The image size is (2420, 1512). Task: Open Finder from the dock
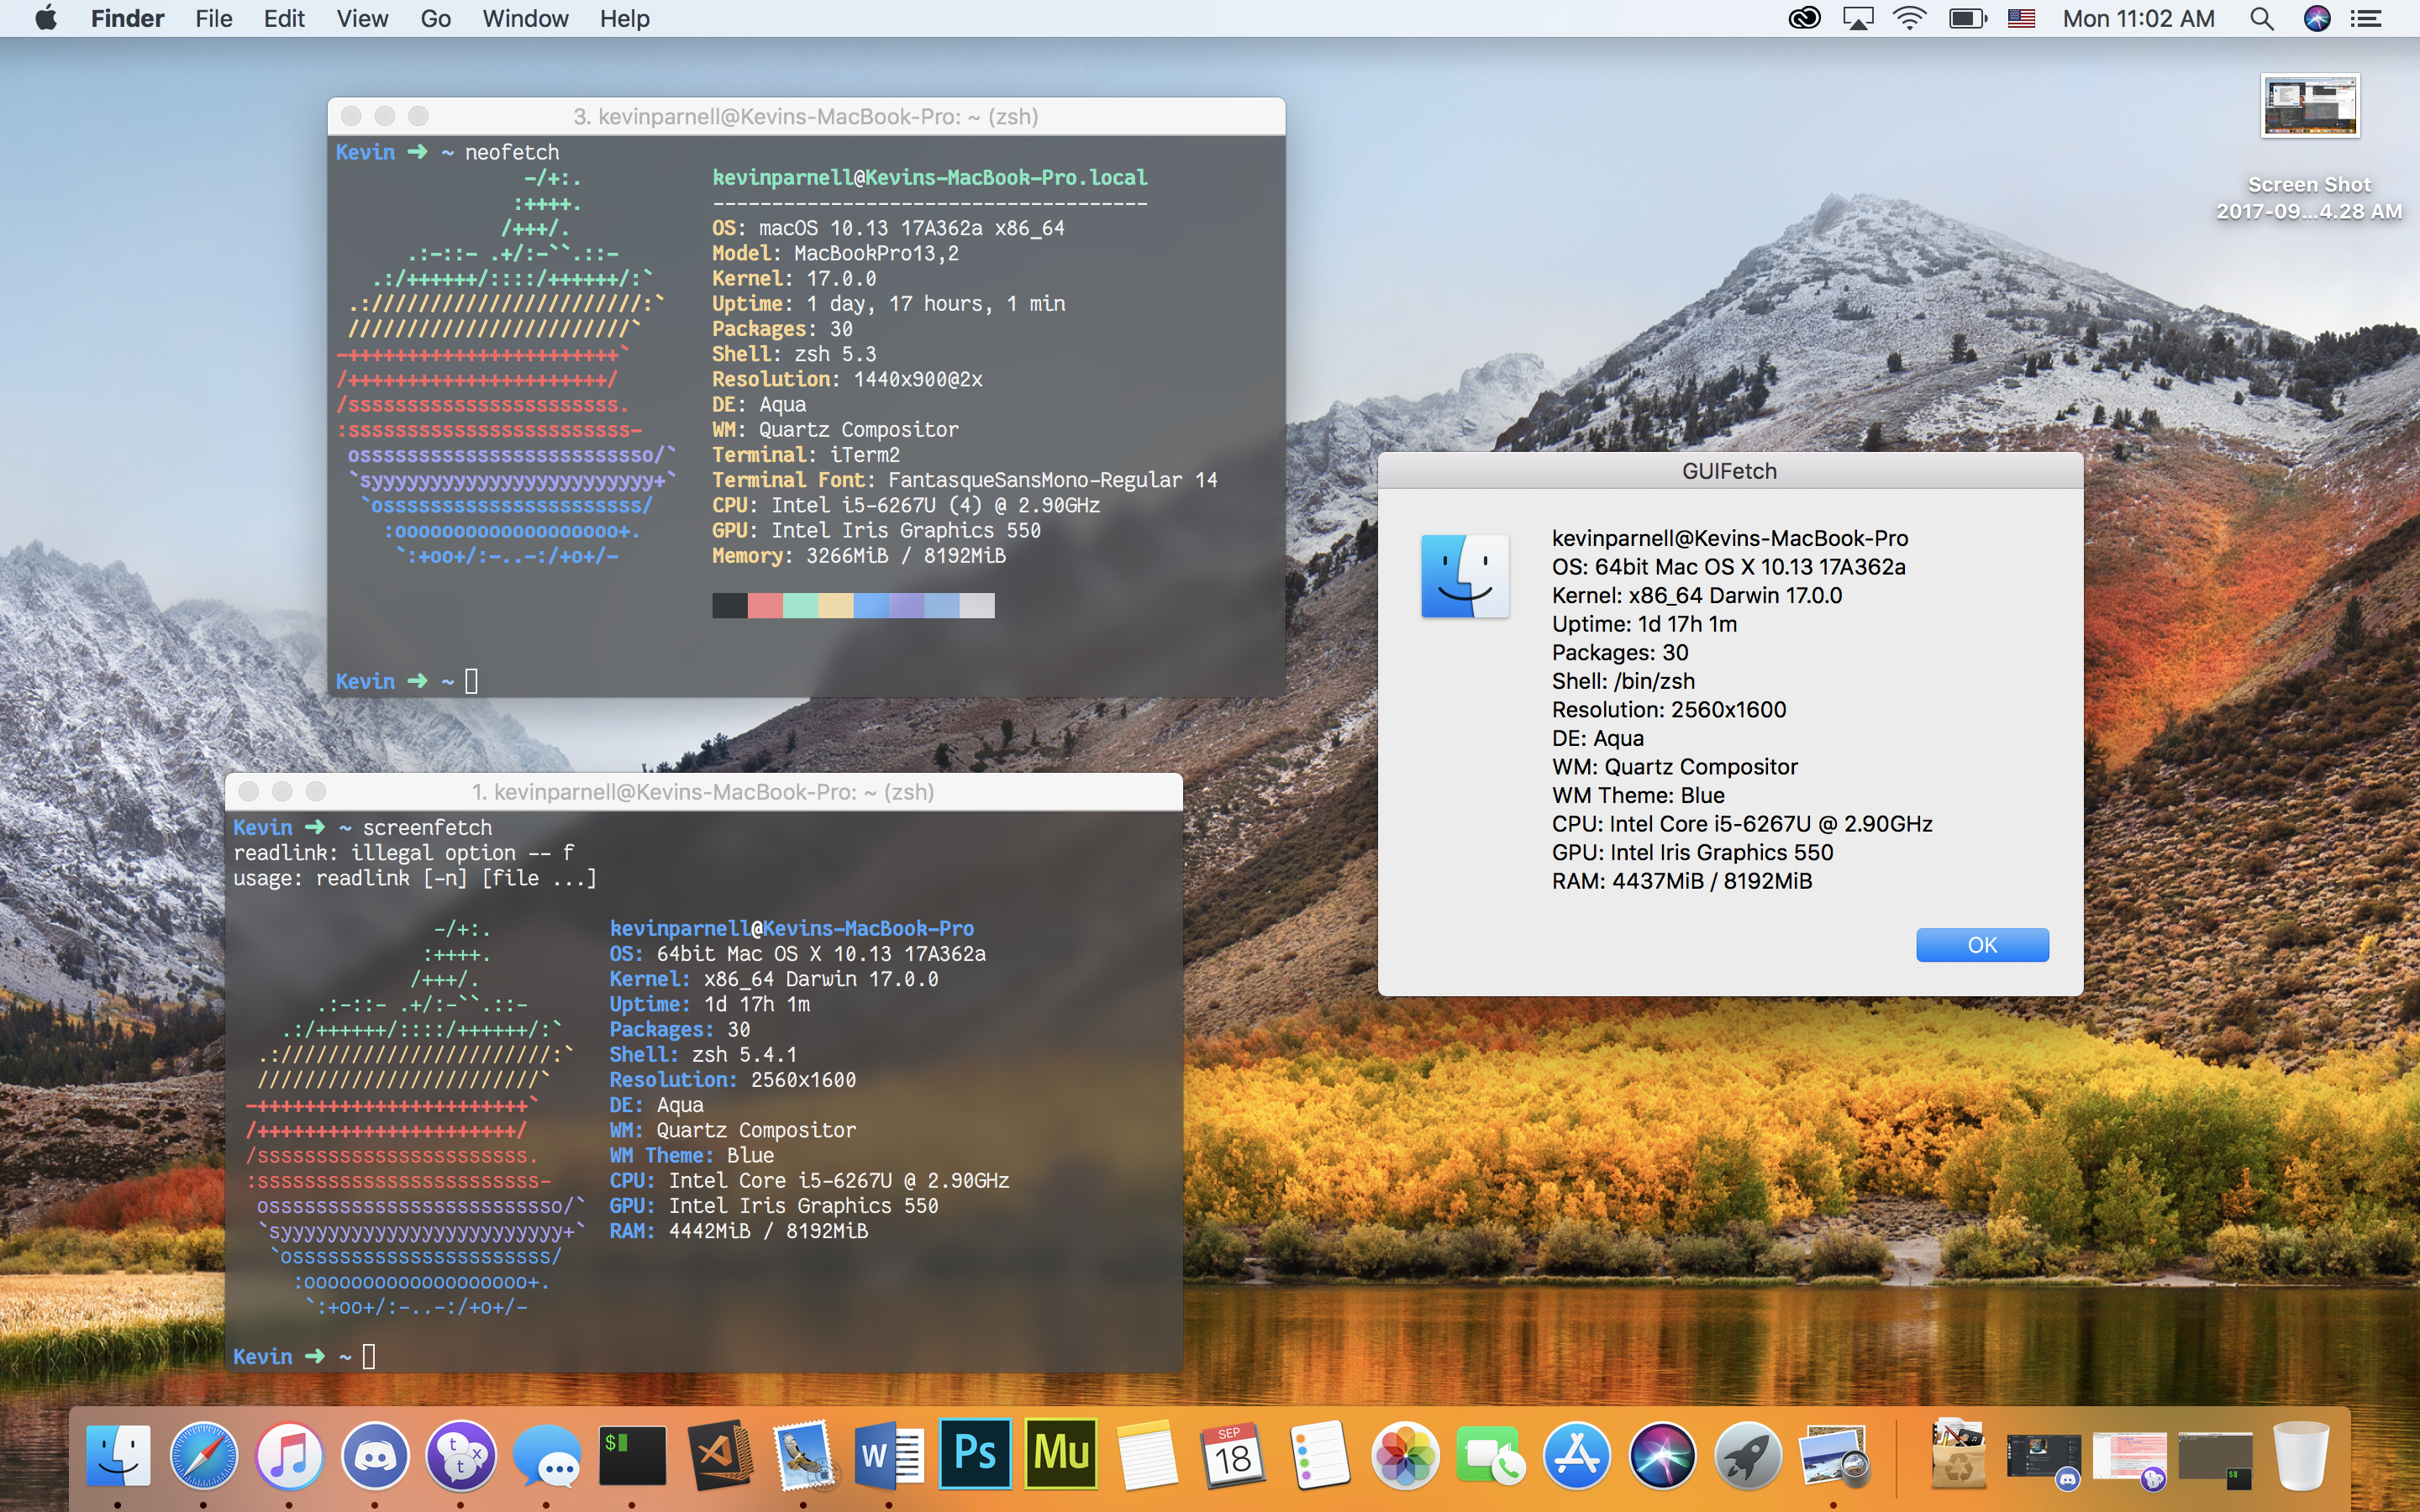[x=118, y=1454]
